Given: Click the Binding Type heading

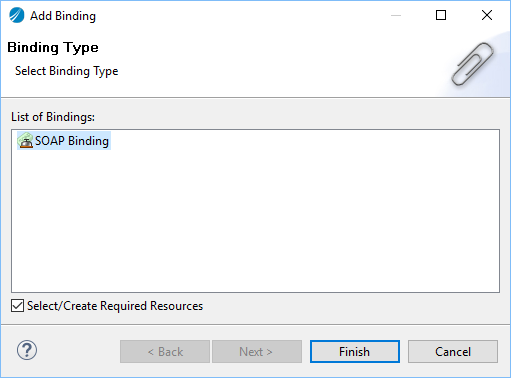Looking at the screenshot, I should click(x=53, y=48).
